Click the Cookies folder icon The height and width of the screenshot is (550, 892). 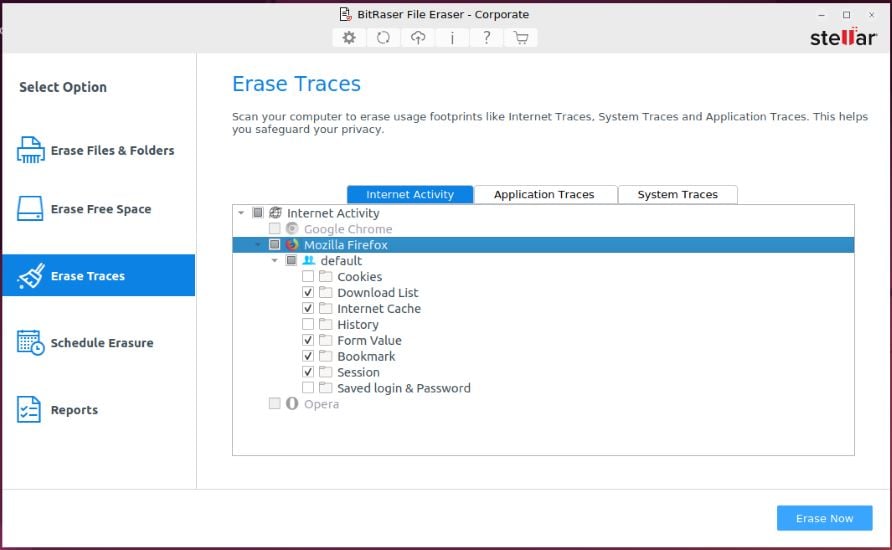pyautogui.click(x=325, y=276)
